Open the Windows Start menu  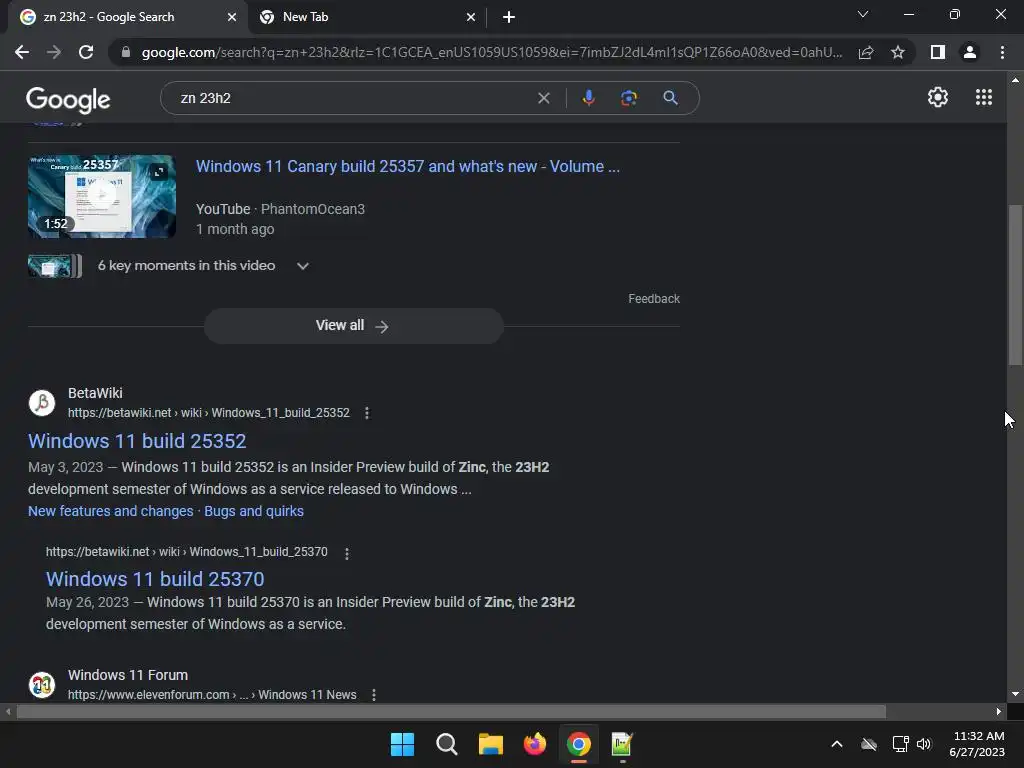pyautogui.click(x=402, y=744)
